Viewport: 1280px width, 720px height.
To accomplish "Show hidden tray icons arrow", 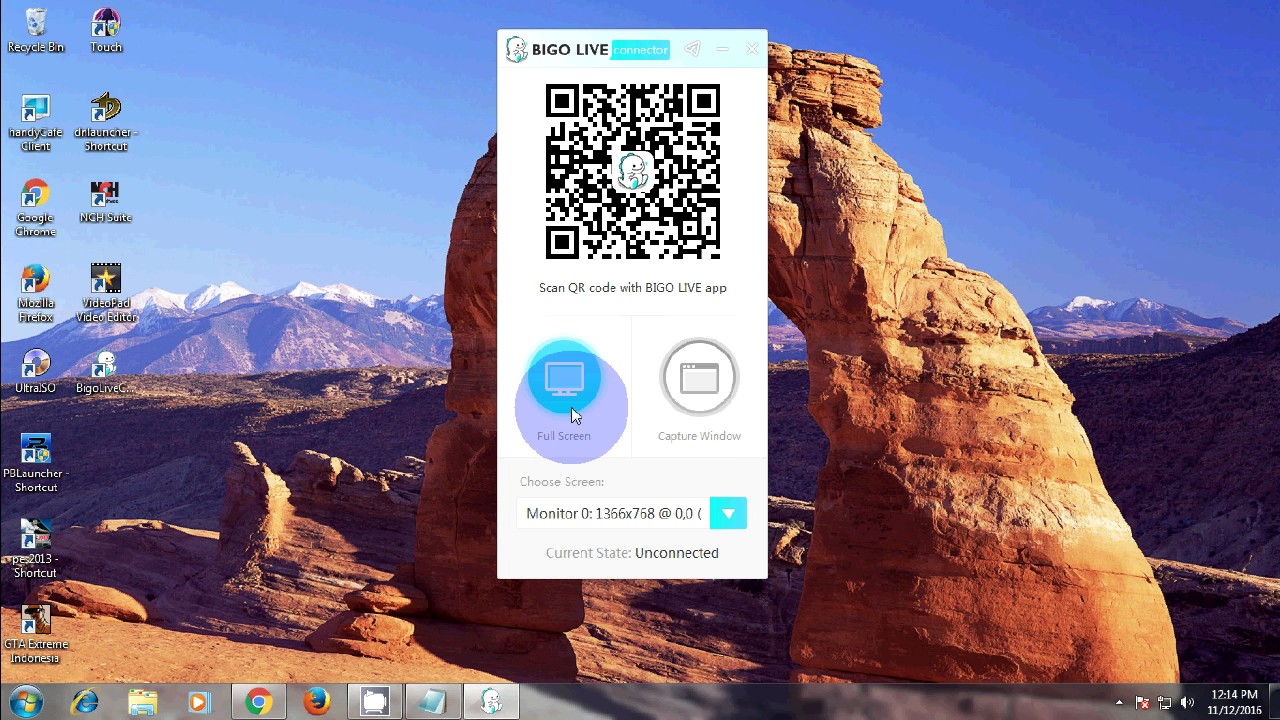I will coord(1119,703).
